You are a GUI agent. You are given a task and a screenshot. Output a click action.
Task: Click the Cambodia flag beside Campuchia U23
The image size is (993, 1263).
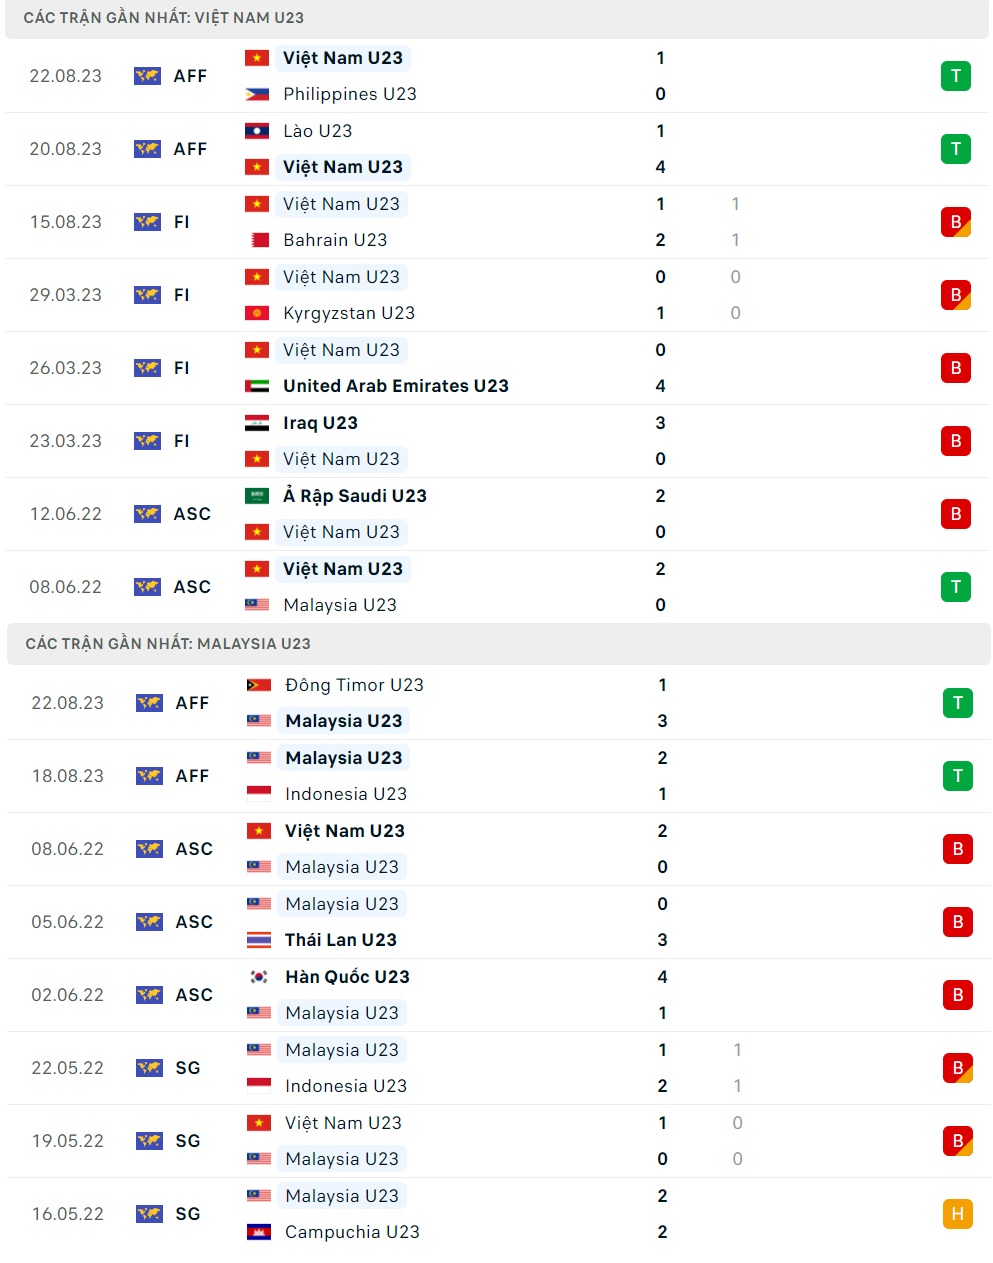[257, 1232]
